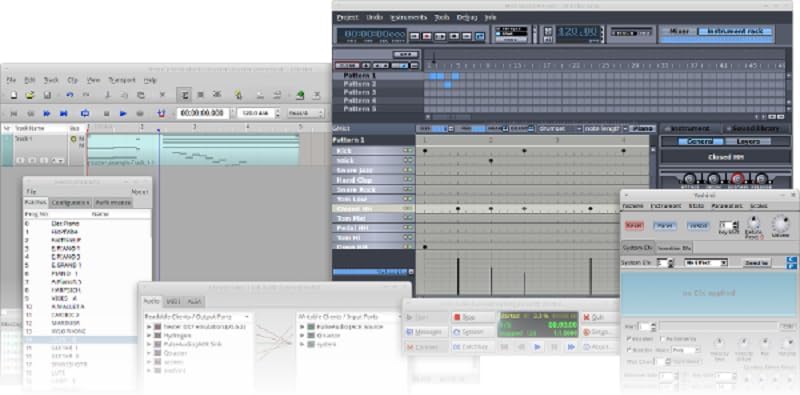Open the Transport menu in Qtractor
This screenshot has height=395, width=800.
[122, 80]
